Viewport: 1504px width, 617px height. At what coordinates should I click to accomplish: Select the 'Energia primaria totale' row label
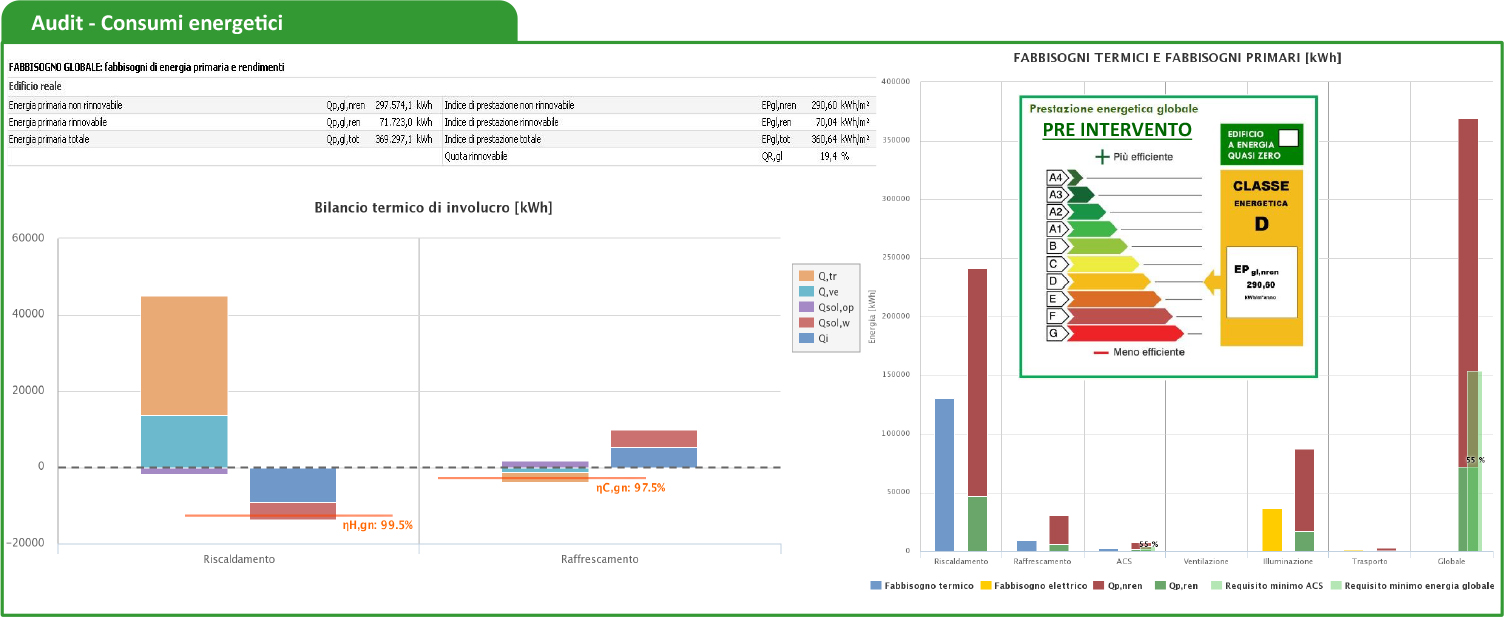tap(49, 139)
